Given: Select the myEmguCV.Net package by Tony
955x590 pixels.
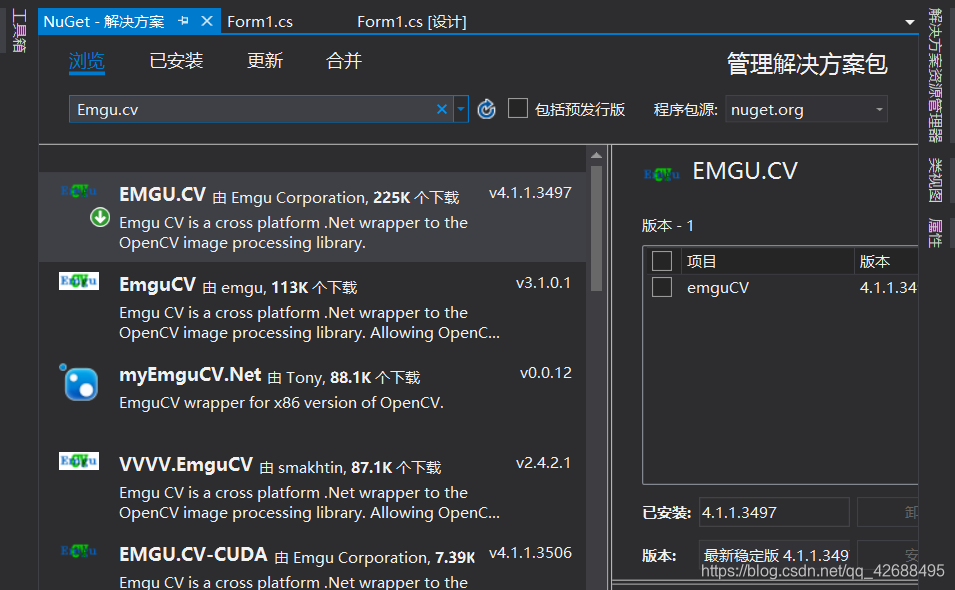Looking at the screenshot, I should (x=313, y=397).
